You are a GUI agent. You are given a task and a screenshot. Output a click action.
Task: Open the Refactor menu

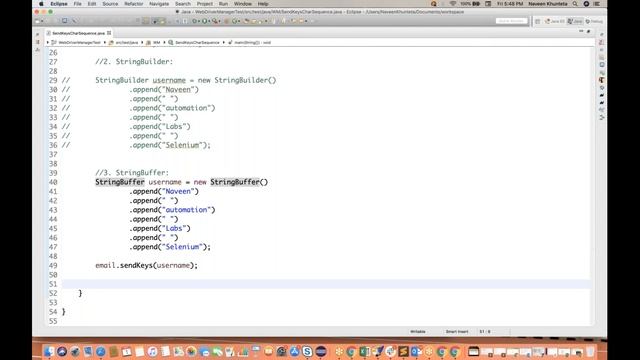(133, 4)
